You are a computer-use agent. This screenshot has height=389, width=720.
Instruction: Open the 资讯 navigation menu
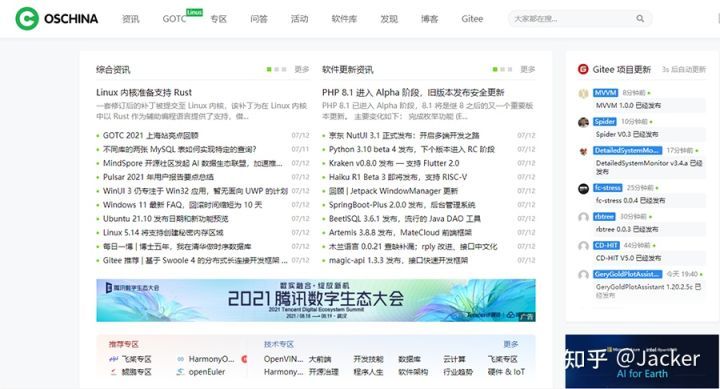(x=130, y=19)
